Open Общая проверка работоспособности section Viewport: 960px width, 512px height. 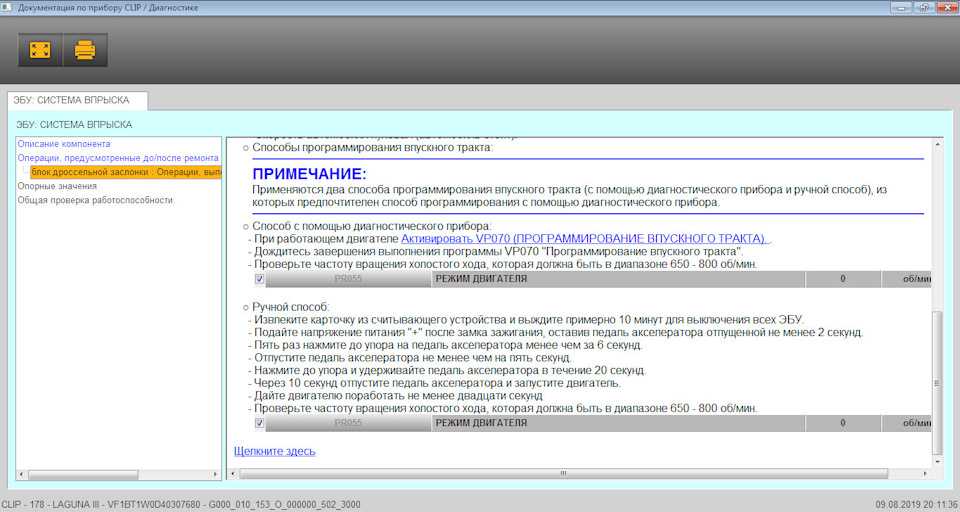95,200
